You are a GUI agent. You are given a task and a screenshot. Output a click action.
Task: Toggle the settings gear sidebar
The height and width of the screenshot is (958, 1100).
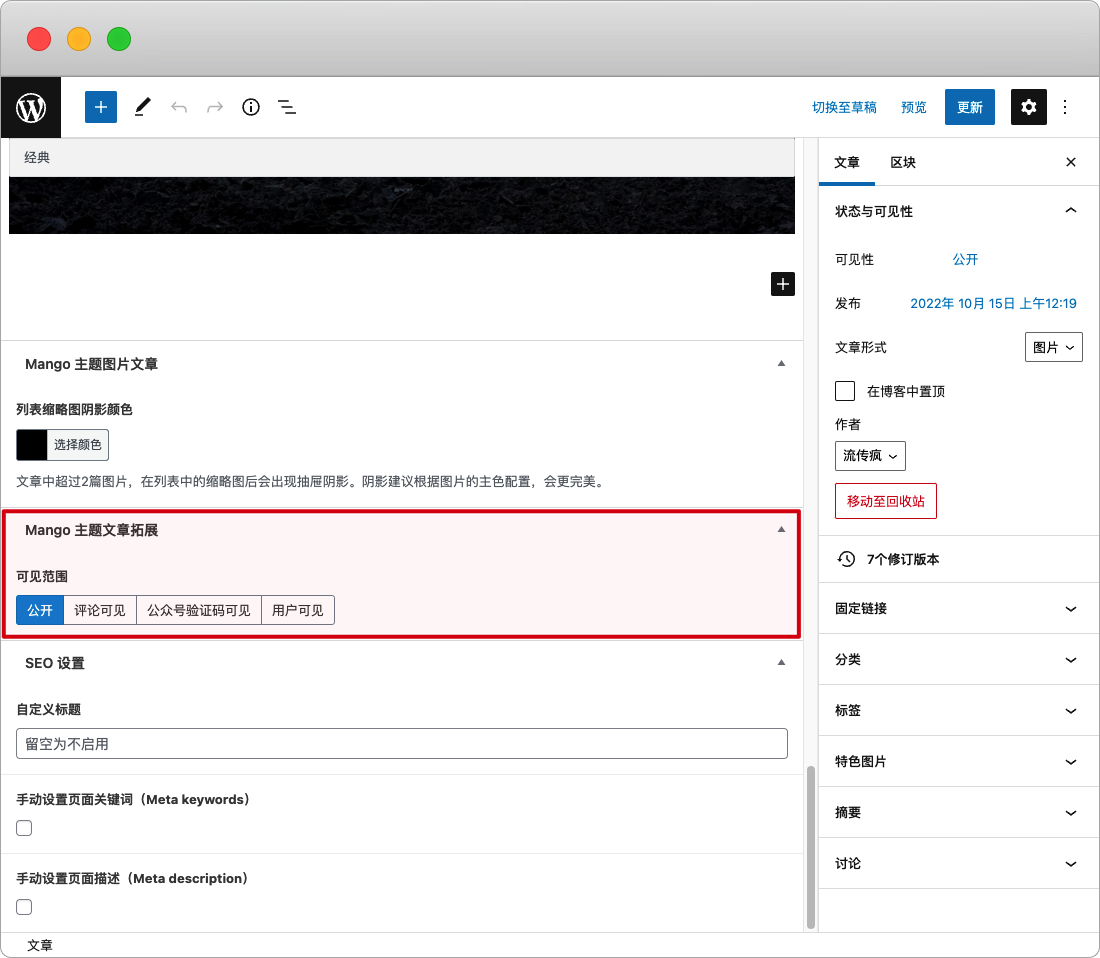(1028, 107)
